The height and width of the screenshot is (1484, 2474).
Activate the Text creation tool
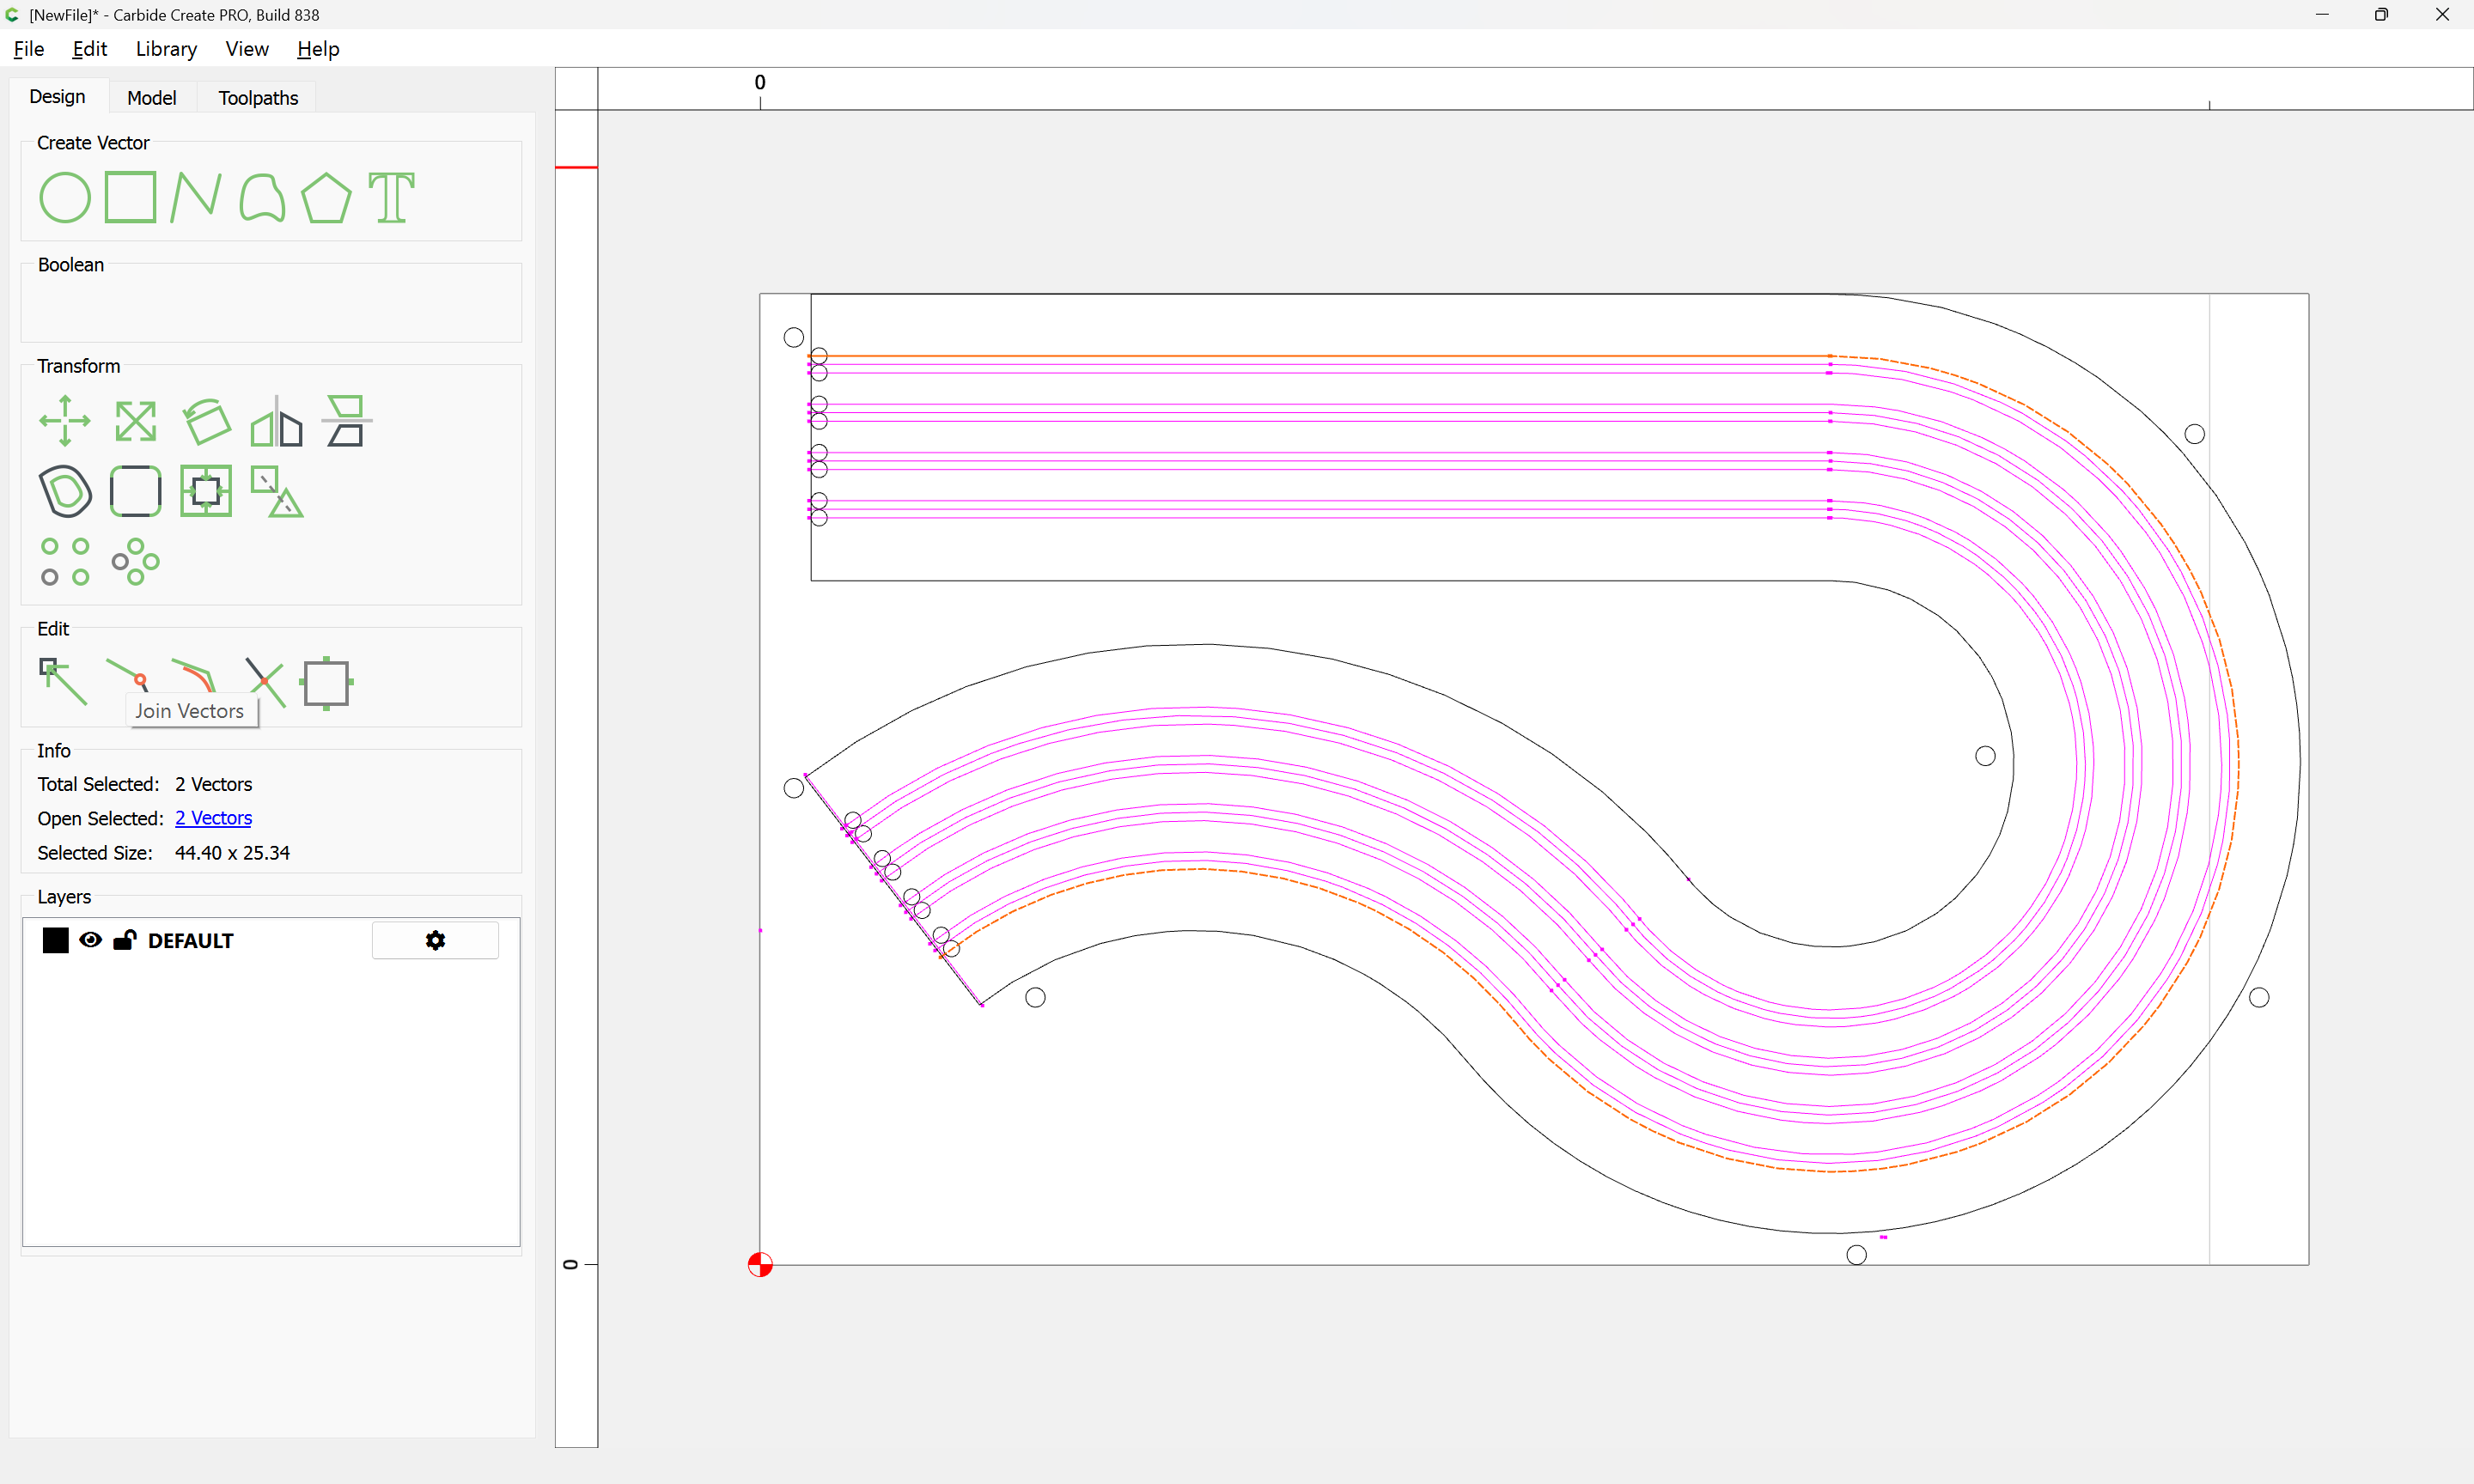point(391,197)
